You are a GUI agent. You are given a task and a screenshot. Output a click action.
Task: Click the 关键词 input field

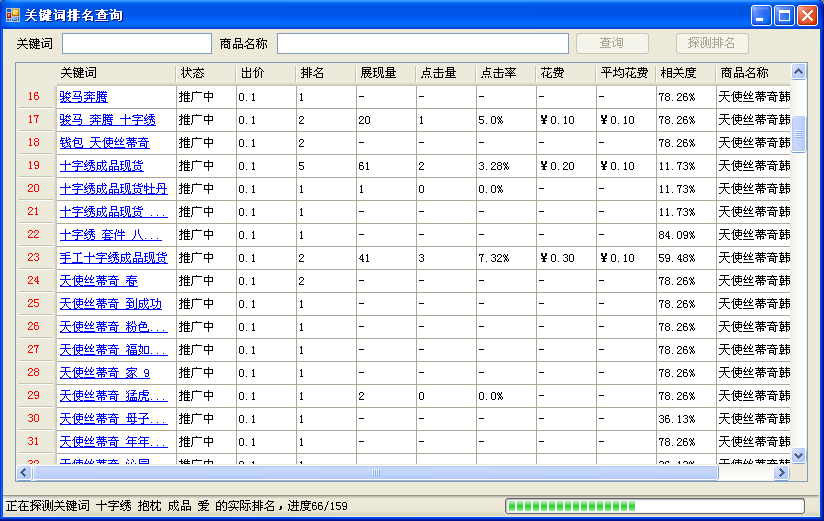[x=137, y=44]
